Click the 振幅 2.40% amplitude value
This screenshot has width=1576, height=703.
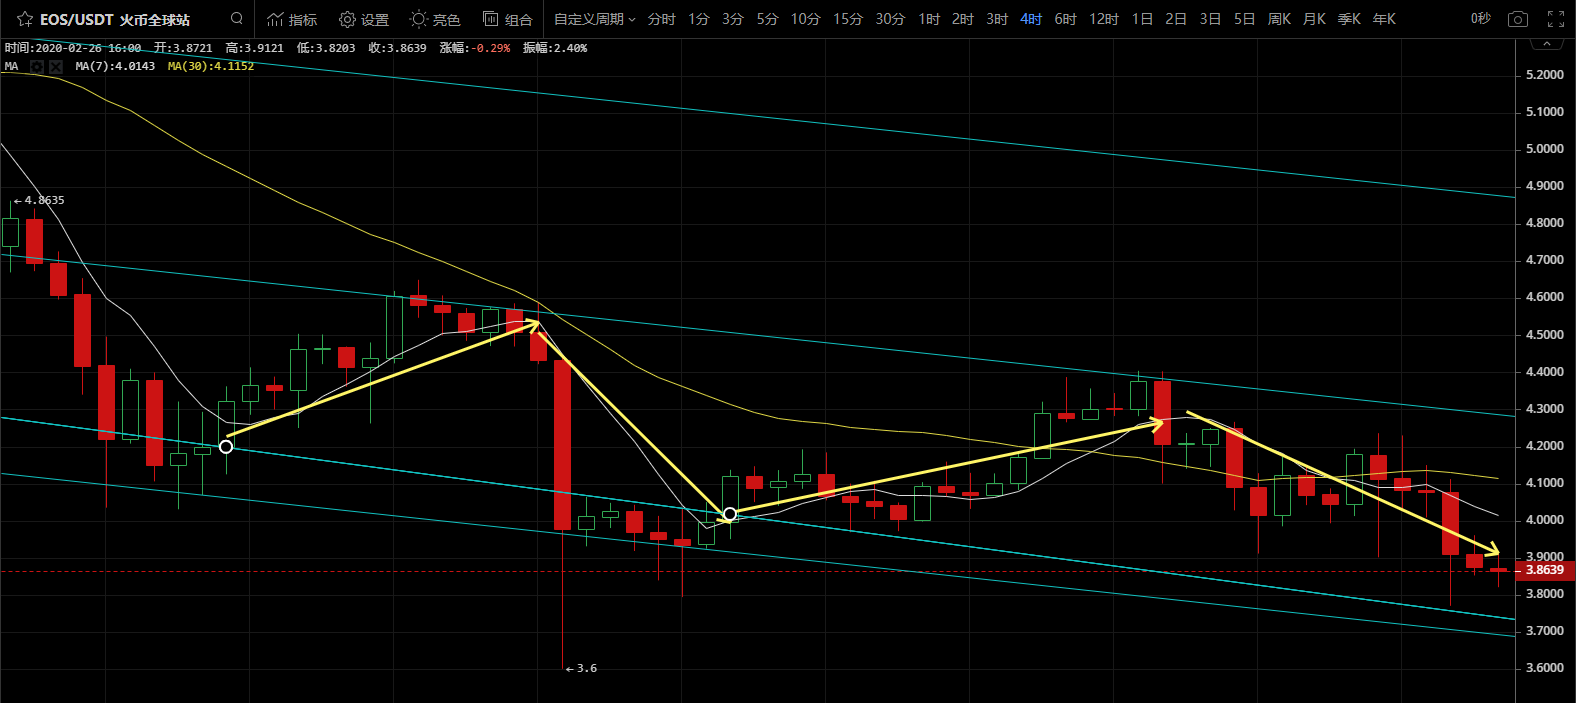pos(555,48)
